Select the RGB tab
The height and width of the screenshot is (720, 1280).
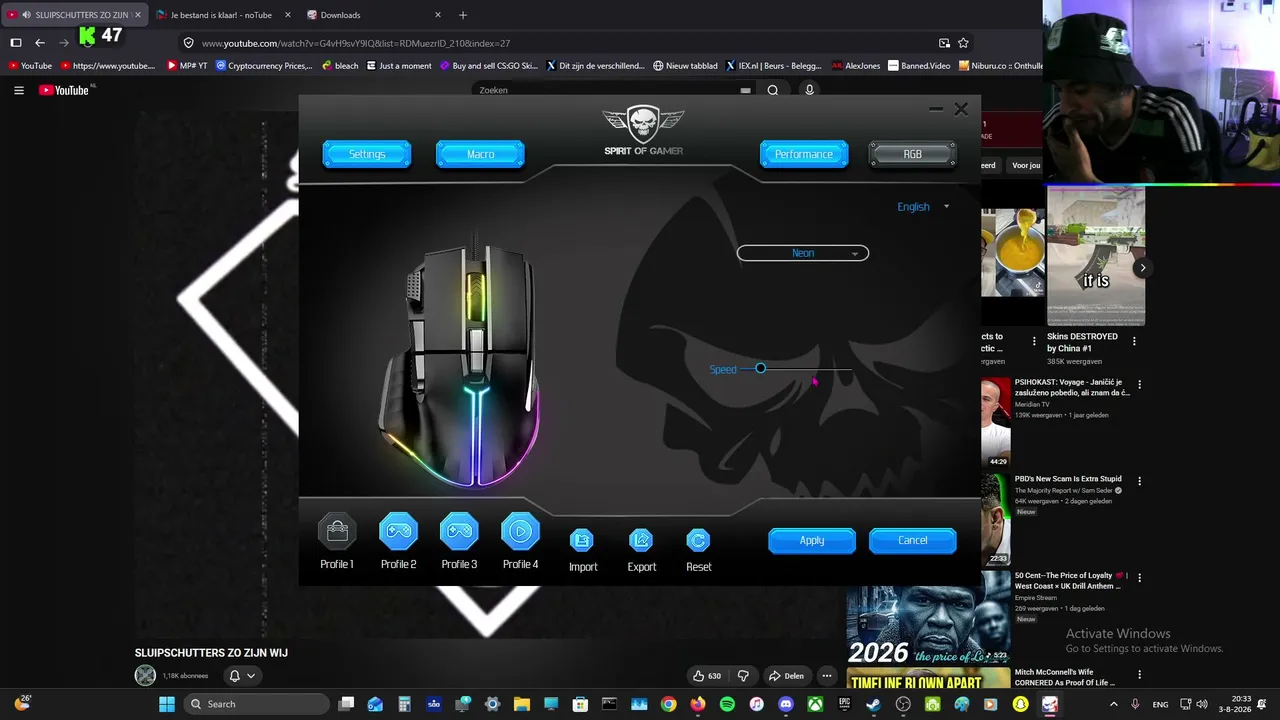(x=912, y=154)
